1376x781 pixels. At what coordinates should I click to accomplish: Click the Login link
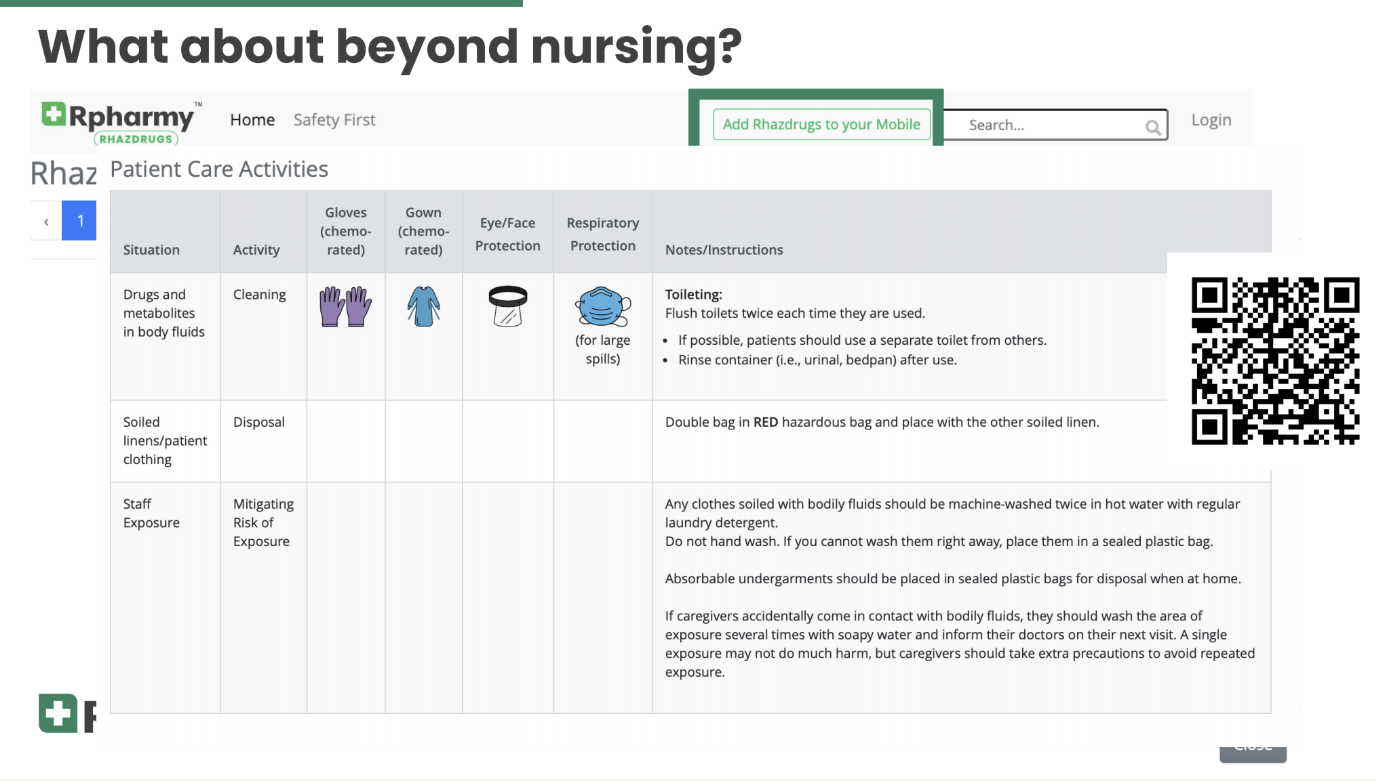coord(1211,120)
